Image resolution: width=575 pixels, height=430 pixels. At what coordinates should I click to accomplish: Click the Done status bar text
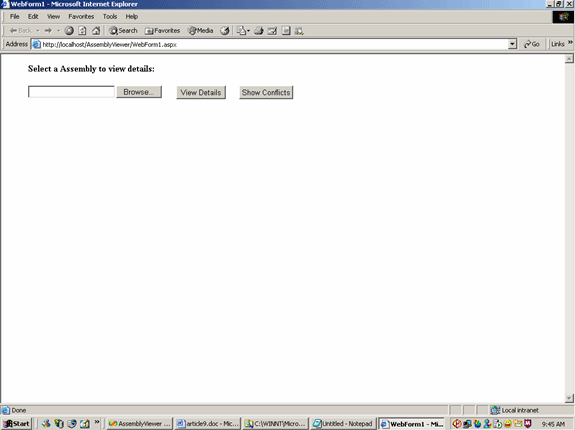pos(19,410)
